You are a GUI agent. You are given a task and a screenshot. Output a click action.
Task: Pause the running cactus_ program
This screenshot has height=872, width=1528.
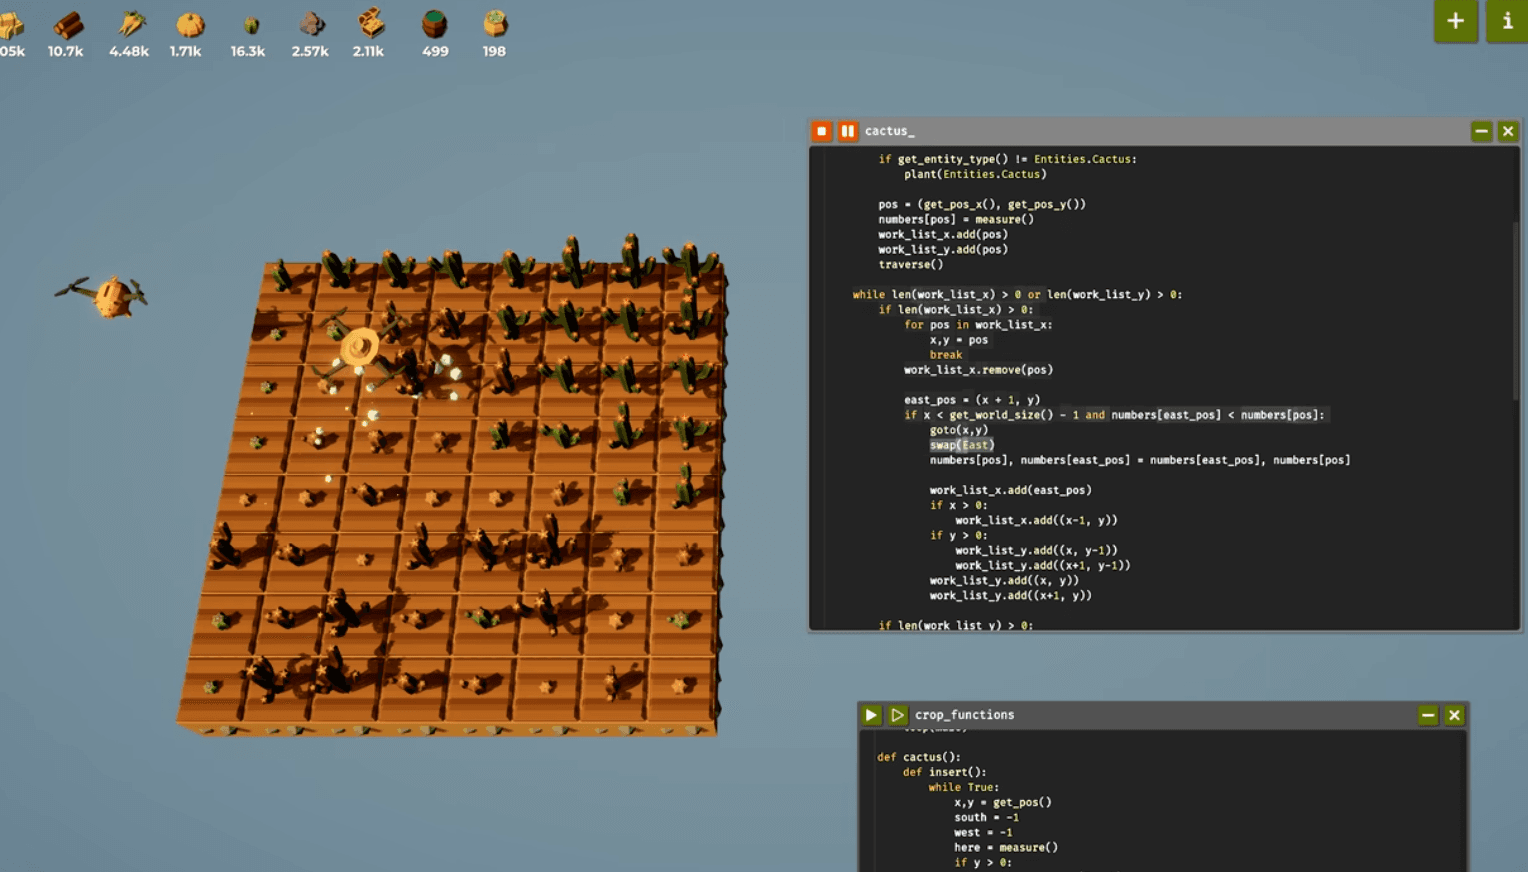(x=847, y=131)
